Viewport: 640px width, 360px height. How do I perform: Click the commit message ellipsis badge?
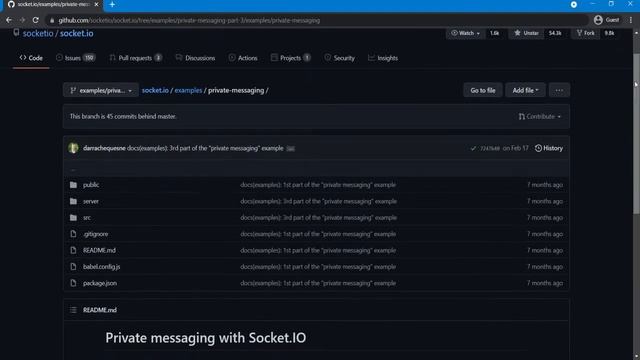point(290,149)
